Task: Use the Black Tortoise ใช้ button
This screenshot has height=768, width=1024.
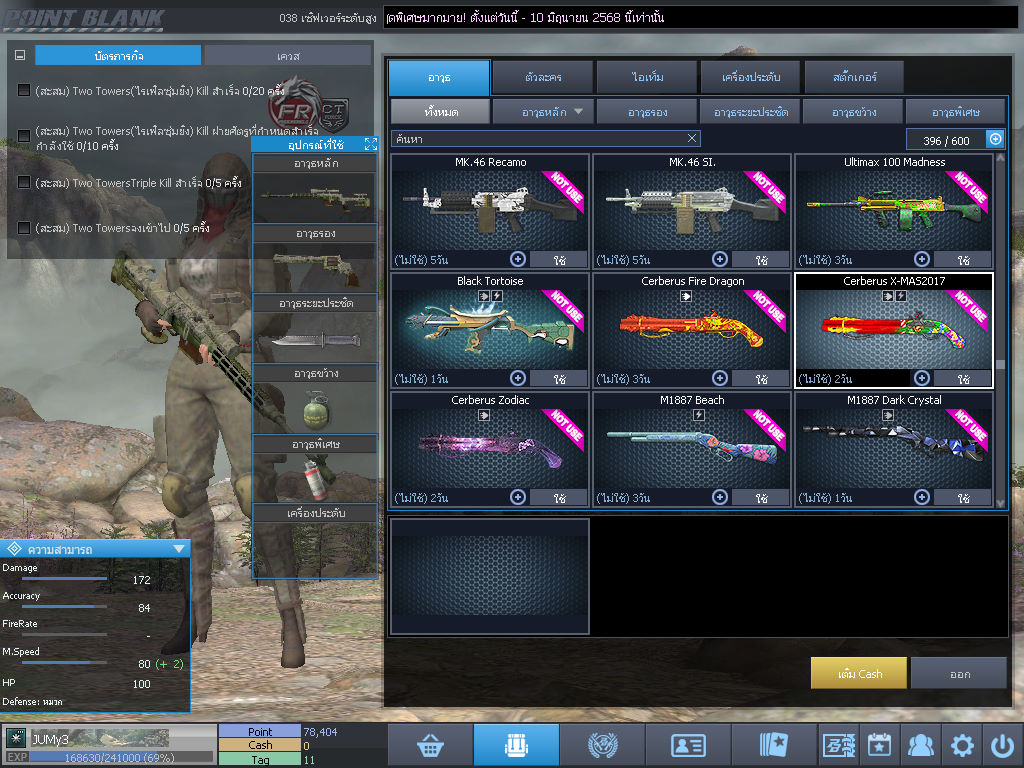Action: click(559, 379)
